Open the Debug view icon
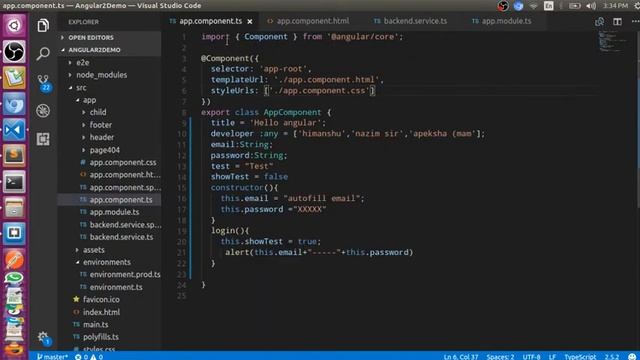This screenshot has height=360, width=640. pyautogui.click(x=43, y=111)
